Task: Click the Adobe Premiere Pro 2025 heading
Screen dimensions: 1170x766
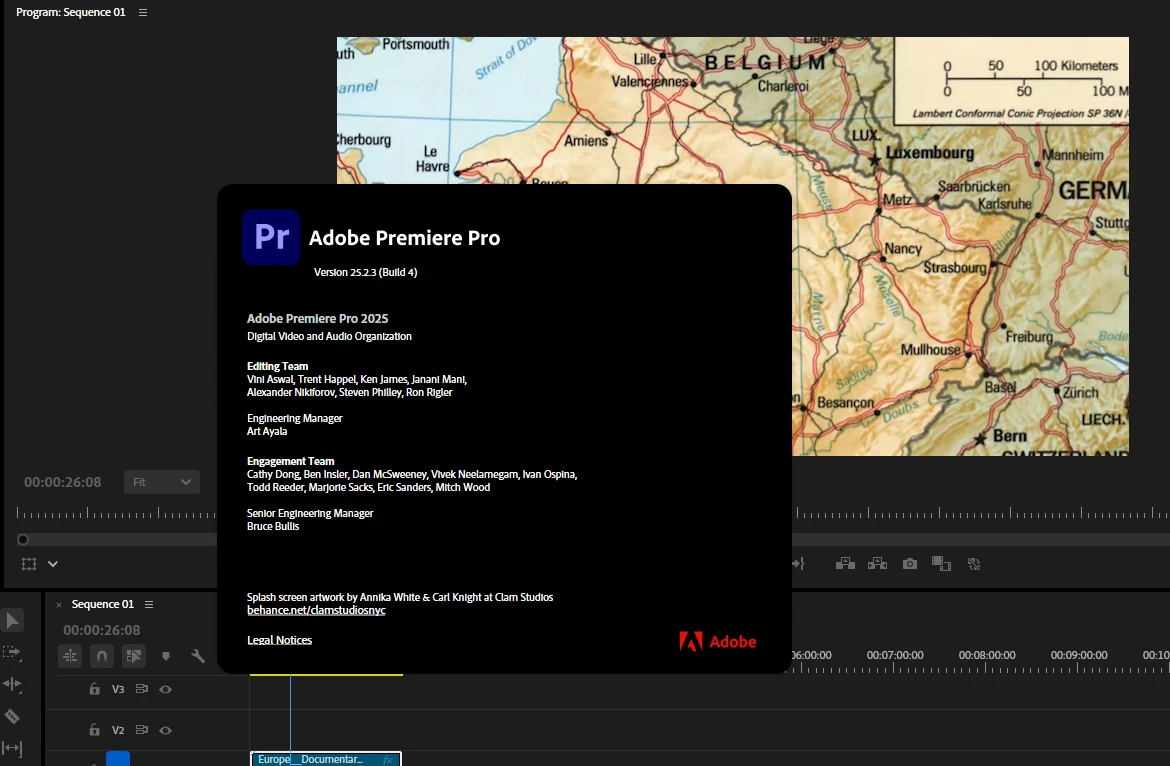Action: pos(317,318)
